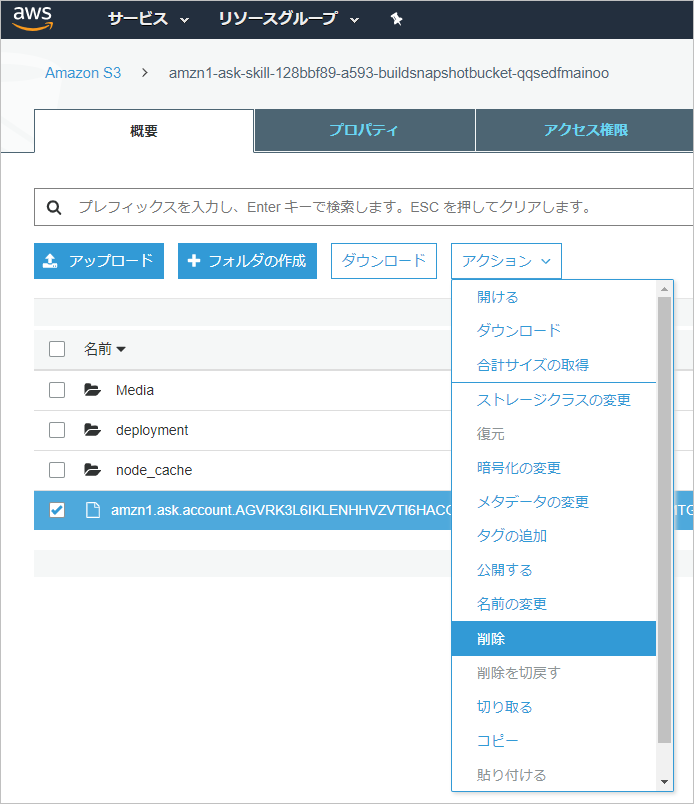
Task: Click the file icon of amzn1.ask.account object
Action: pos(92,510)
